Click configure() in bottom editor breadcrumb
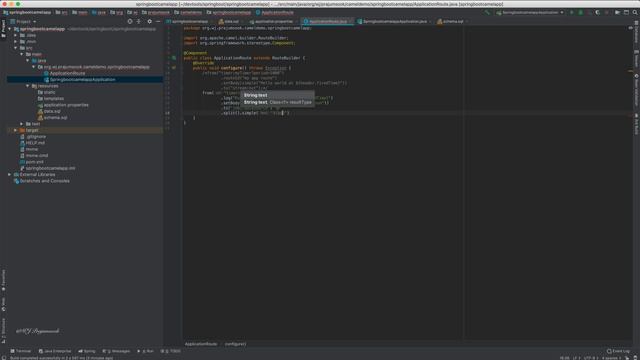Viewport: 640px width, 360px height. click(x=236, y=344)
